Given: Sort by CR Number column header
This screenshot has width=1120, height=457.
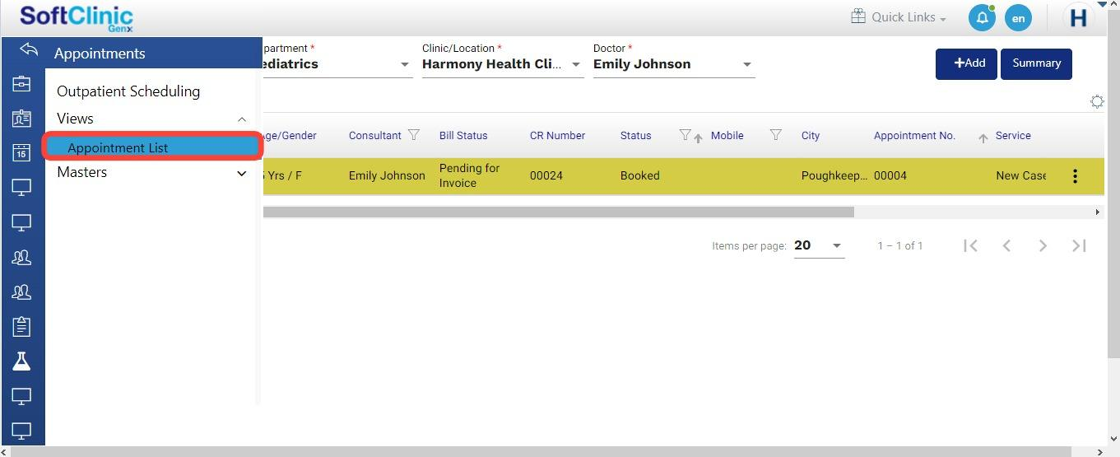Looking at the screenshot, I should click(557, 135).
